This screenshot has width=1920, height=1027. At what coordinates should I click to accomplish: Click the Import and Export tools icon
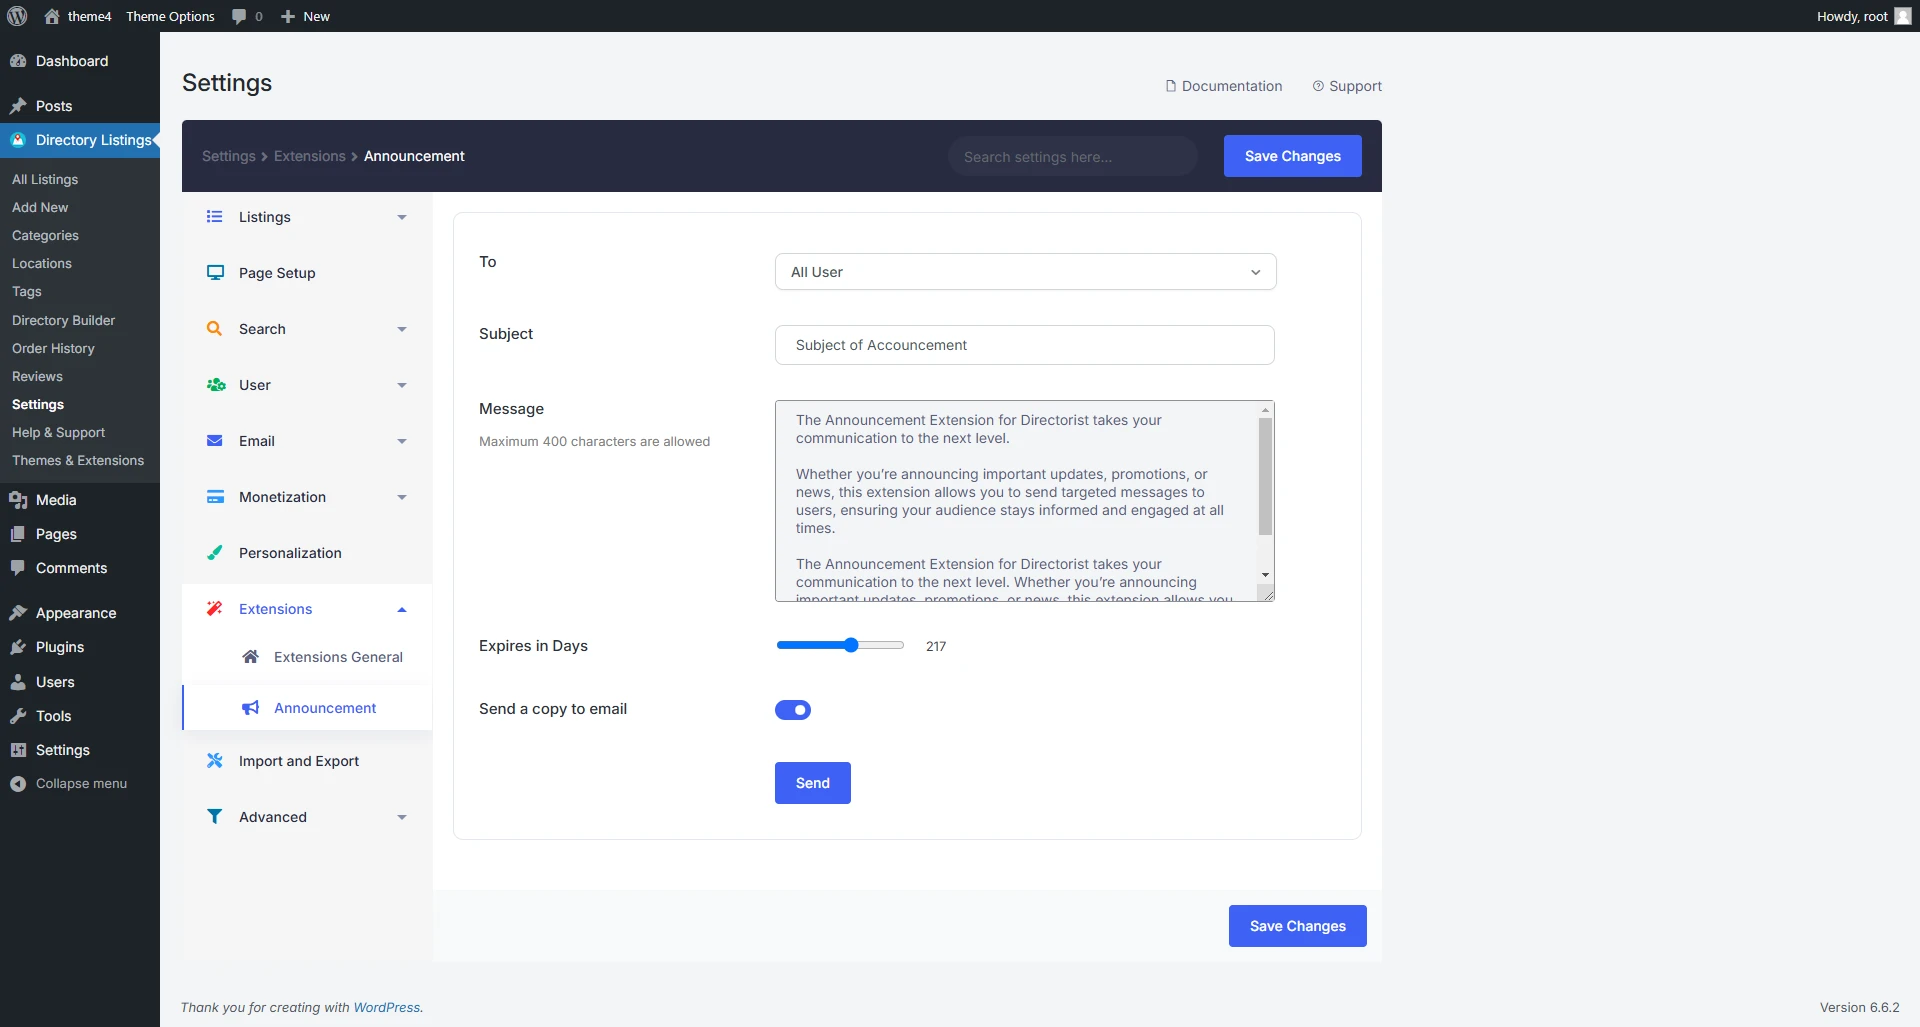[x=214, y=761]
